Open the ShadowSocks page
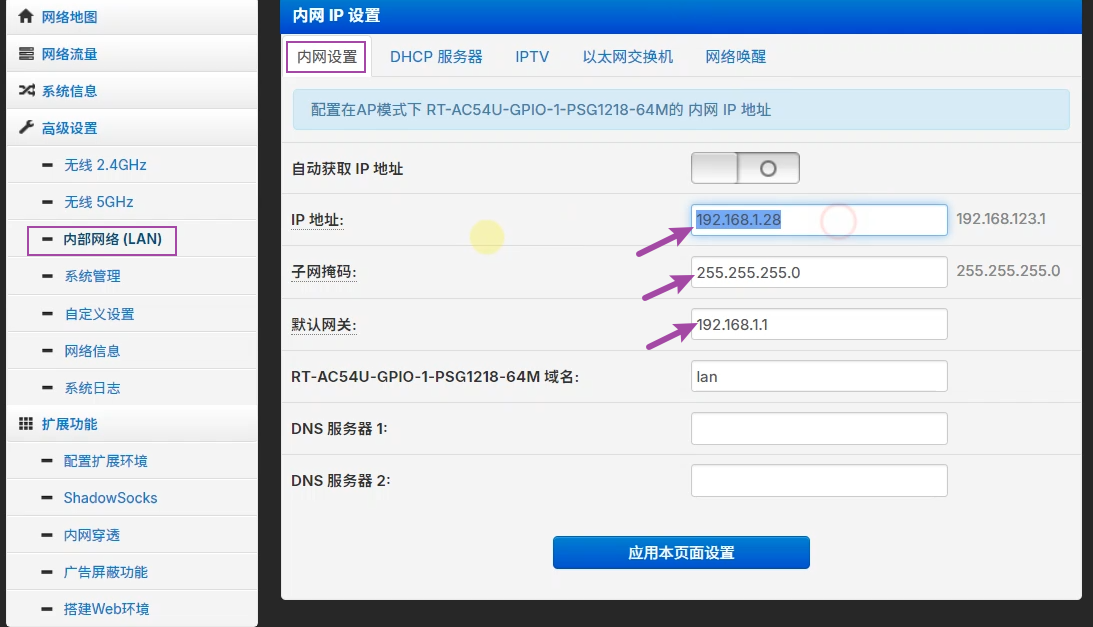1093x627 pixels. (x=110, y=498)
